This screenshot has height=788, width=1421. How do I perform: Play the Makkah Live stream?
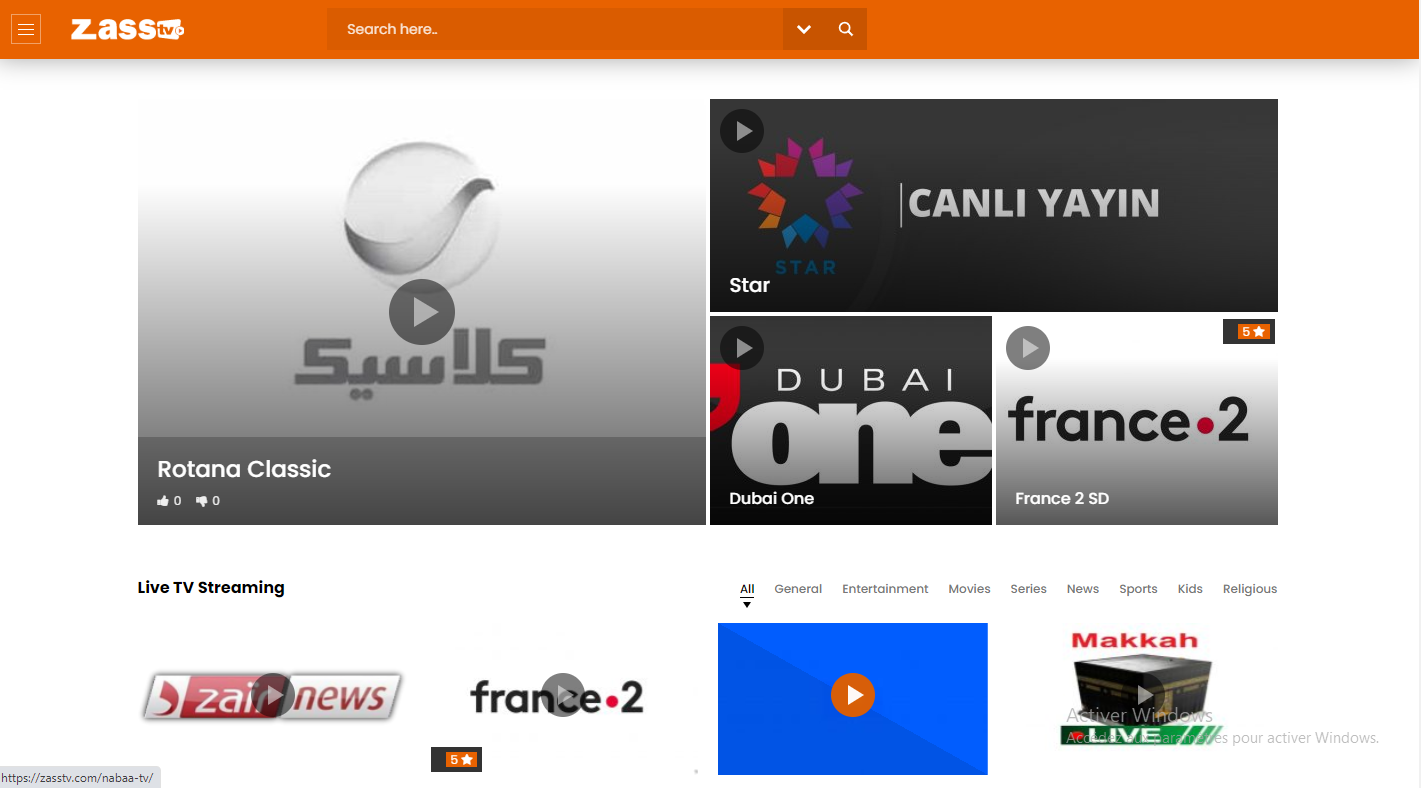click(x=1143, y=695)
